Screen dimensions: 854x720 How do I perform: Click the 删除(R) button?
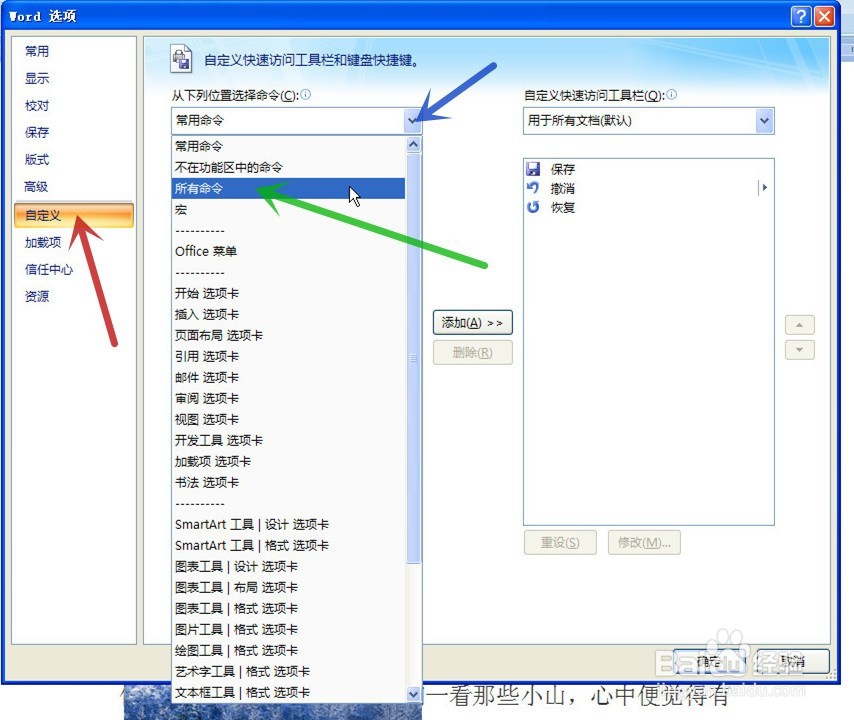[472, 353]
